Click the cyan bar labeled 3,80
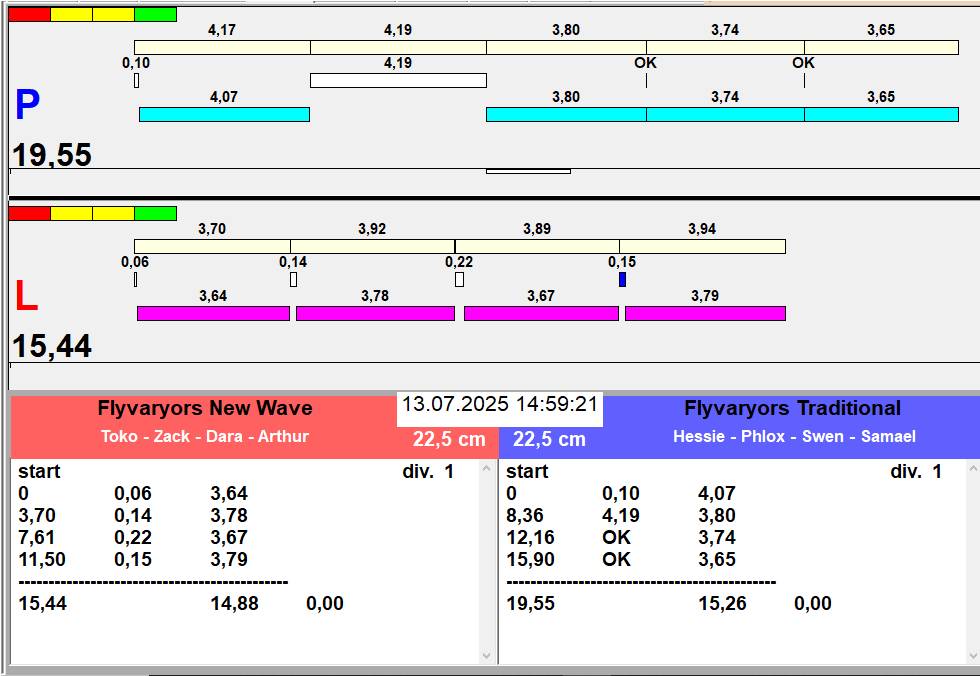980x676 pixels. (567, 114)
